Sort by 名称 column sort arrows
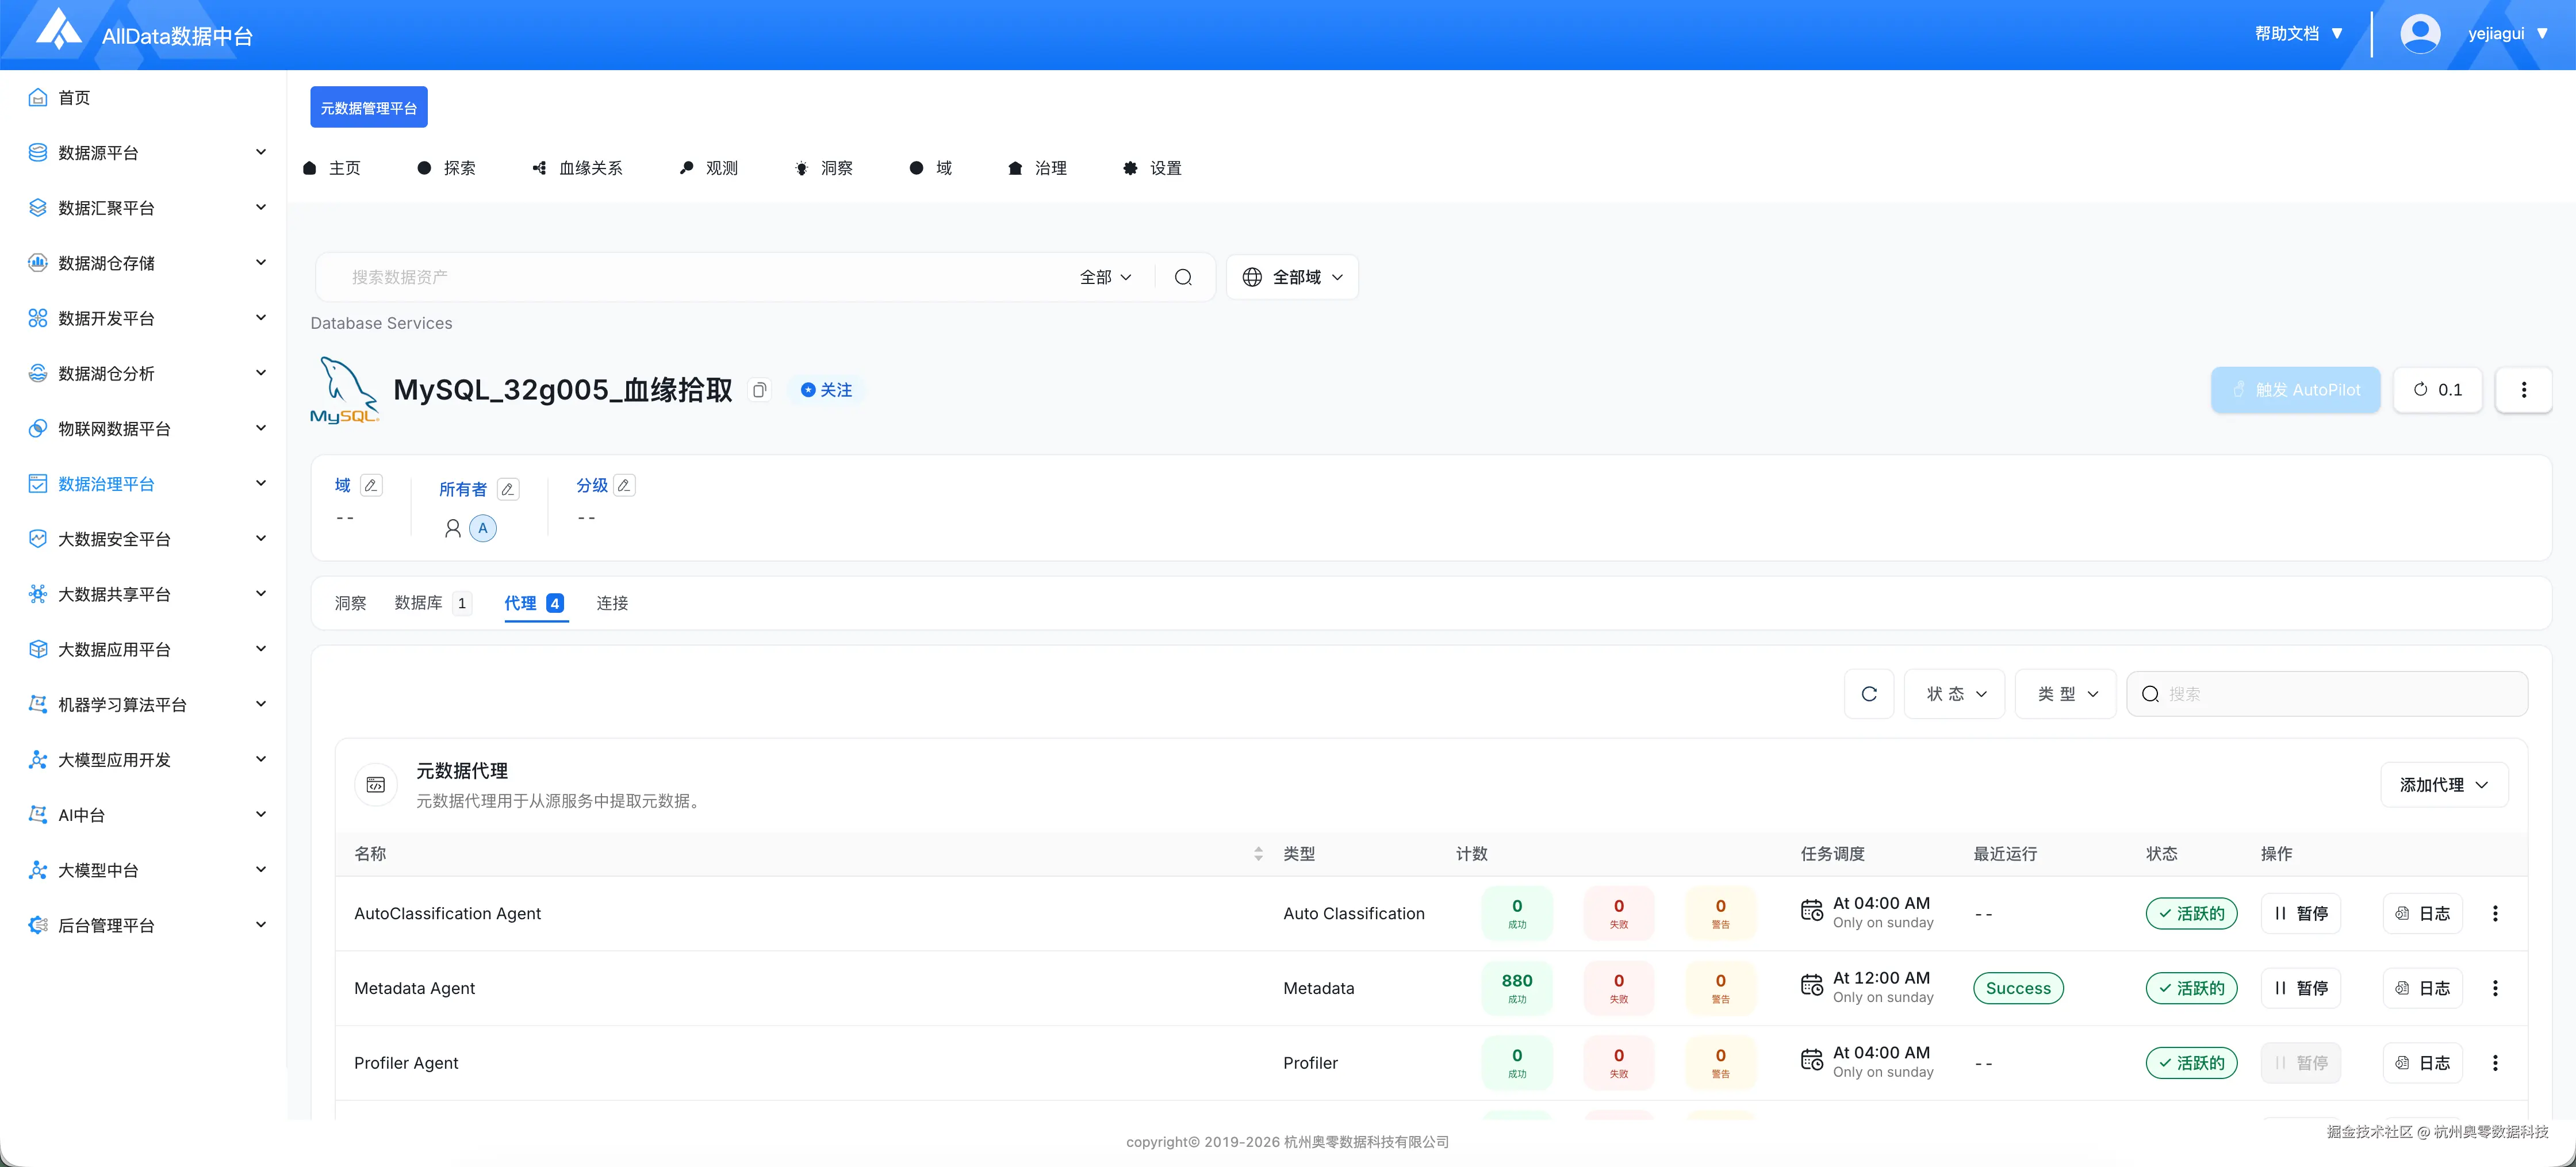 (x=1258, y=854)
